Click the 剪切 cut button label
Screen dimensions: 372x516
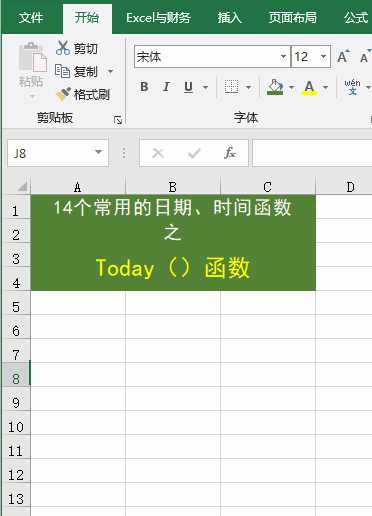[86, 49]
